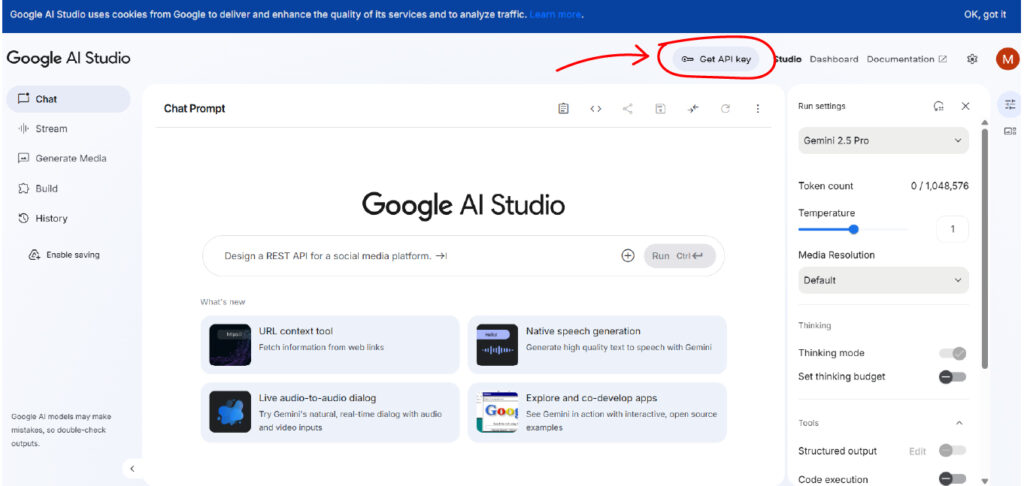The image size is (1024, 486).
Task: Open the Gemini 2.5 Pro model dropdown
Action: (x=883, y=141)
